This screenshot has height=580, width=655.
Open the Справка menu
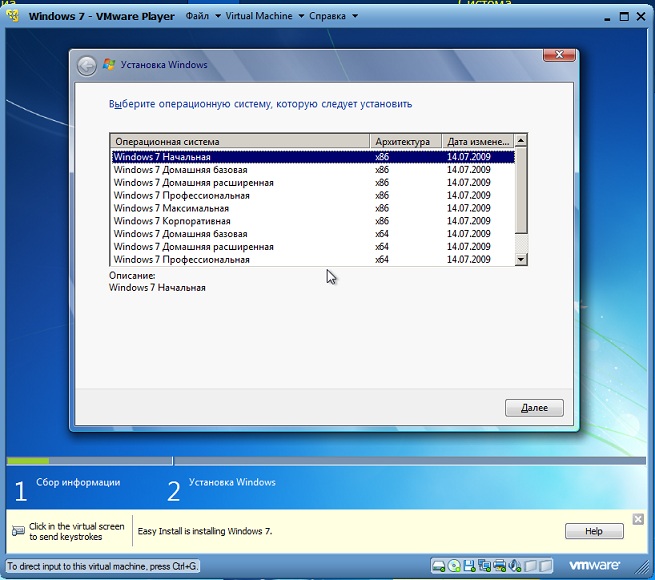coord(328,16)
